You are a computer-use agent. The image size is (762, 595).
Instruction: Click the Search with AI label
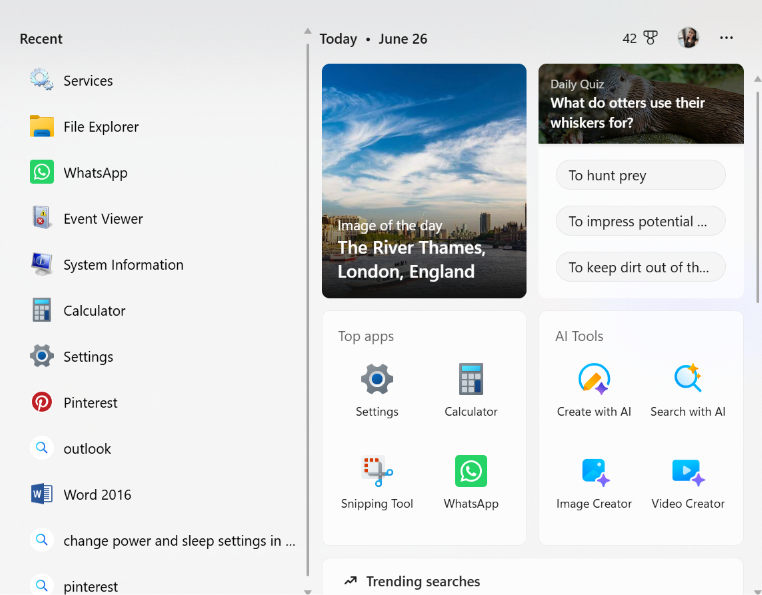[688, 412]
